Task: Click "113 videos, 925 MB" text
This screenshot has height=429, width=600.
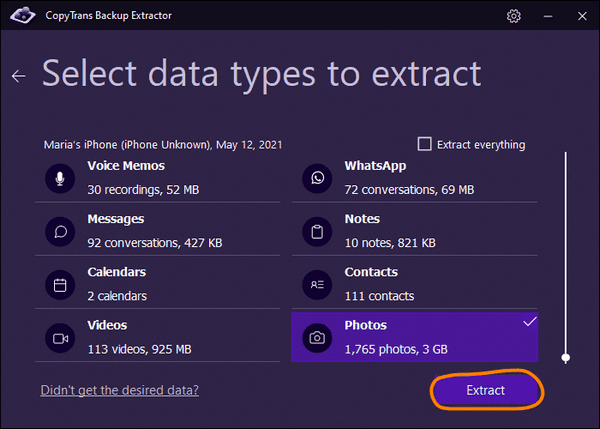Action: [x=139, y=349]
